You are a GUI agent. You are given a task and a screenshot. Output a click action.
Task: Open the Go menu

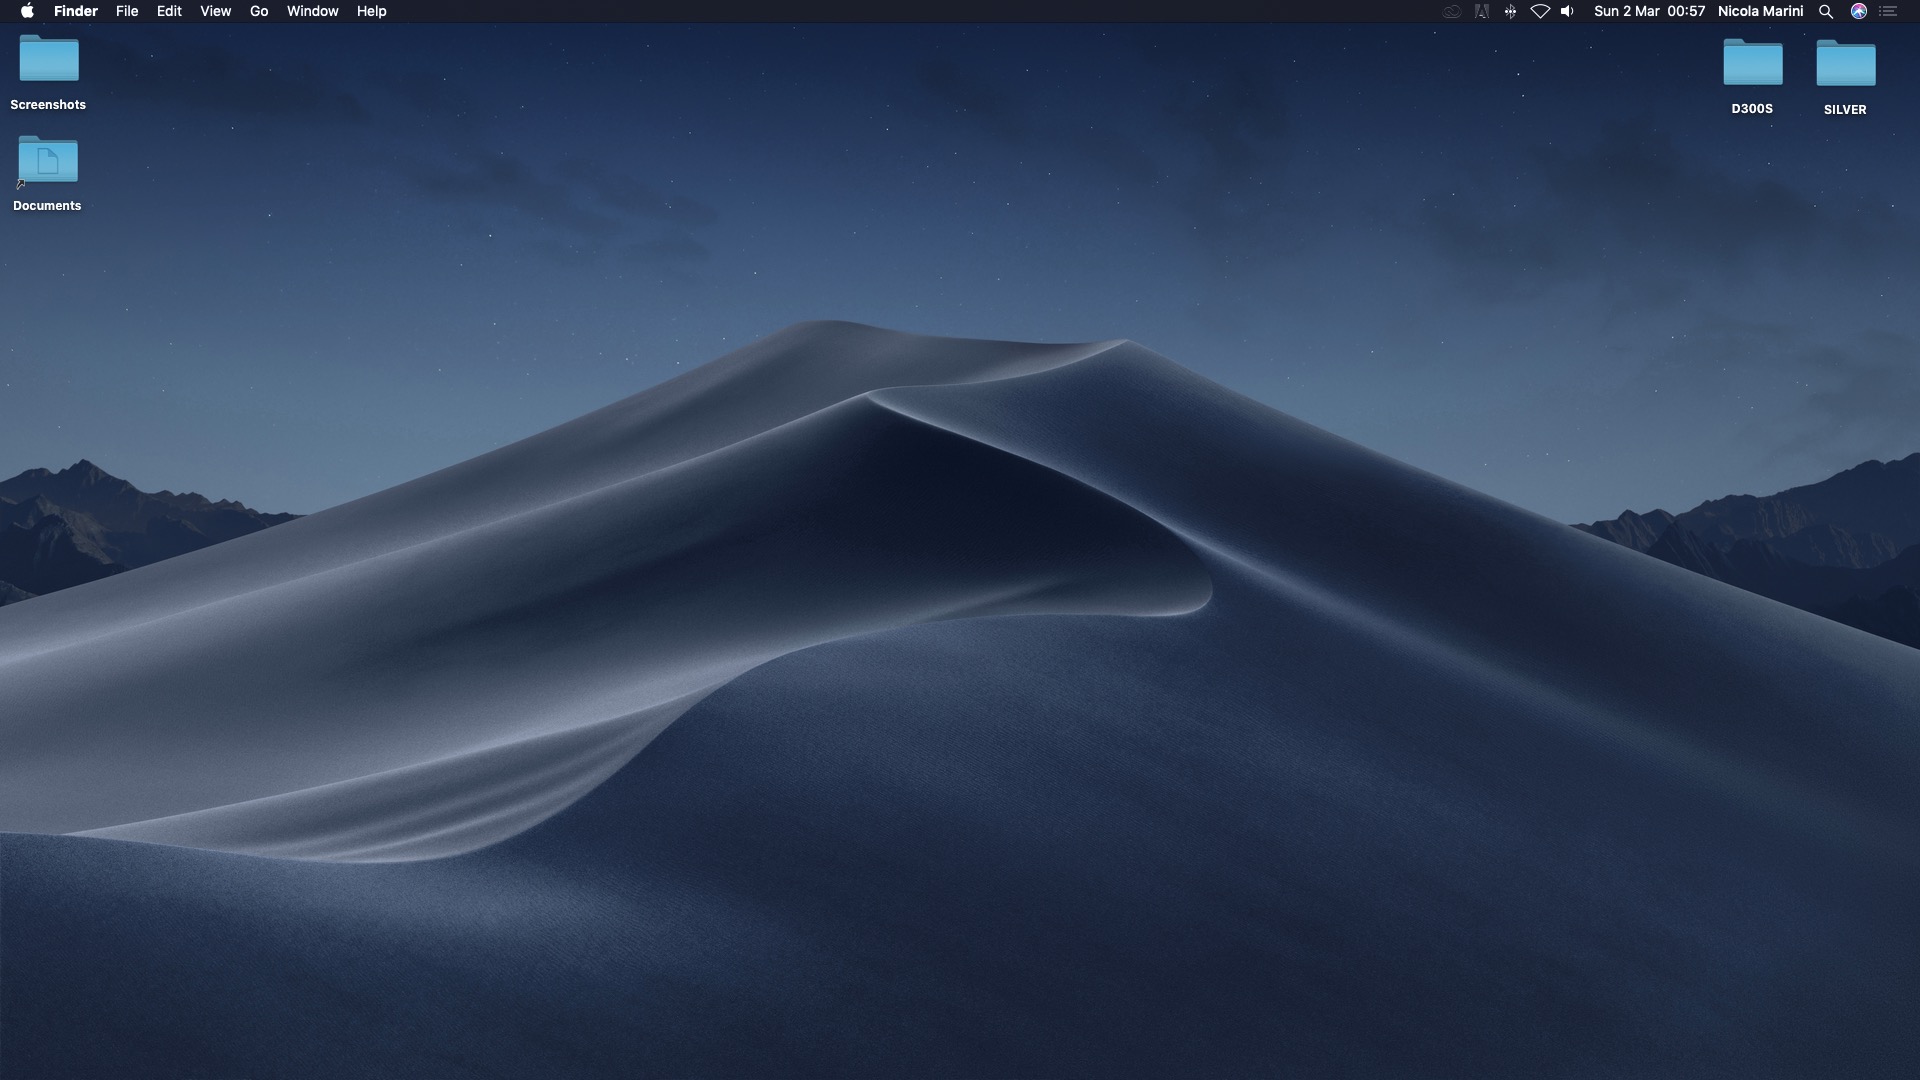259,11
